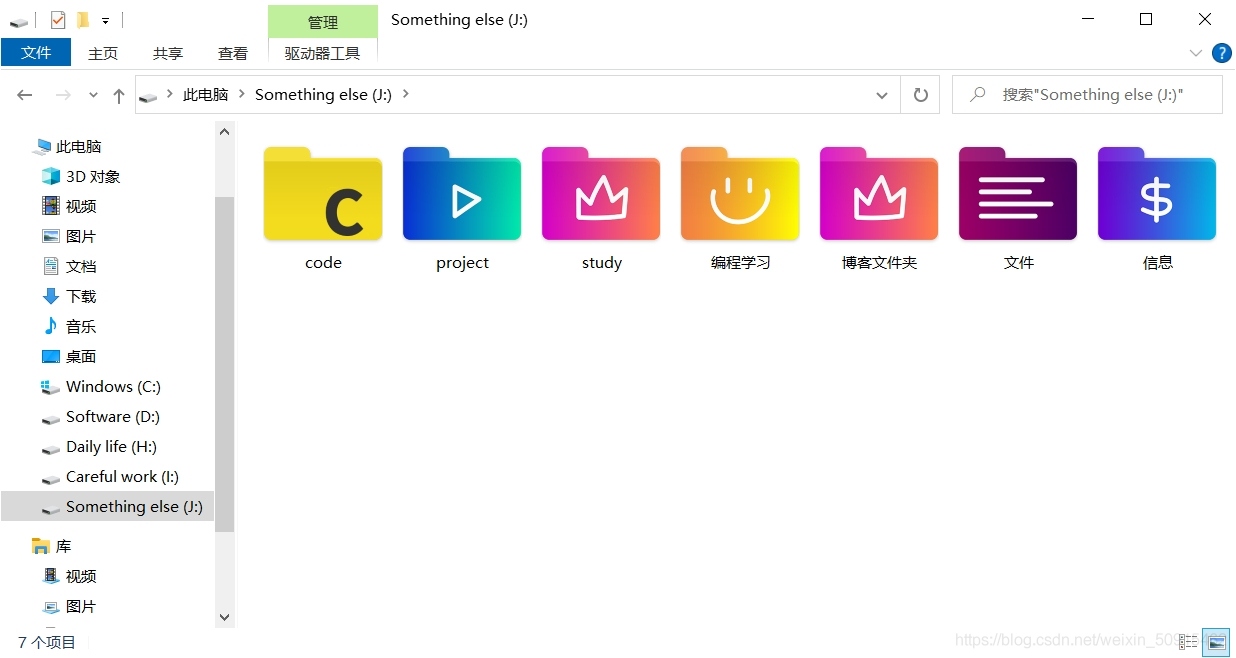Expand breadcrumb arrow after Something else (J:)

pyautogui.click(x=405, y=95)
